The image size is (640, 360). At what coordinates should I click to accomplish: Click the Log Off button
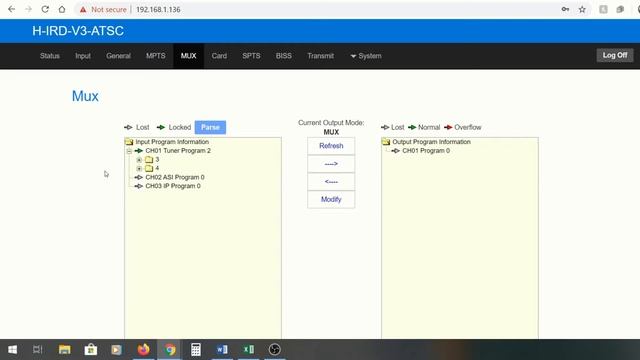click(615, 55)
